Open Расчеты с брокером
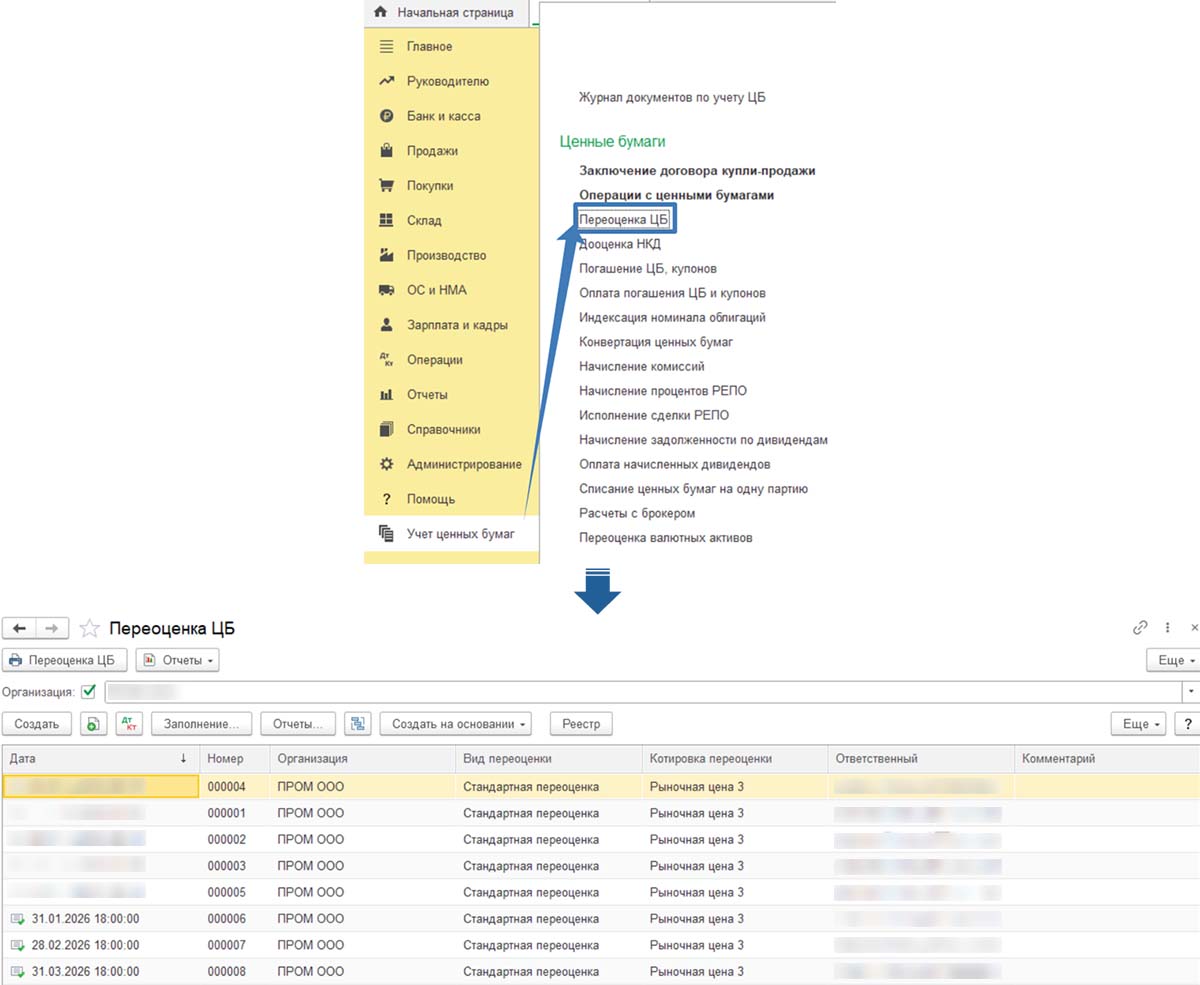 click(637, 513)
